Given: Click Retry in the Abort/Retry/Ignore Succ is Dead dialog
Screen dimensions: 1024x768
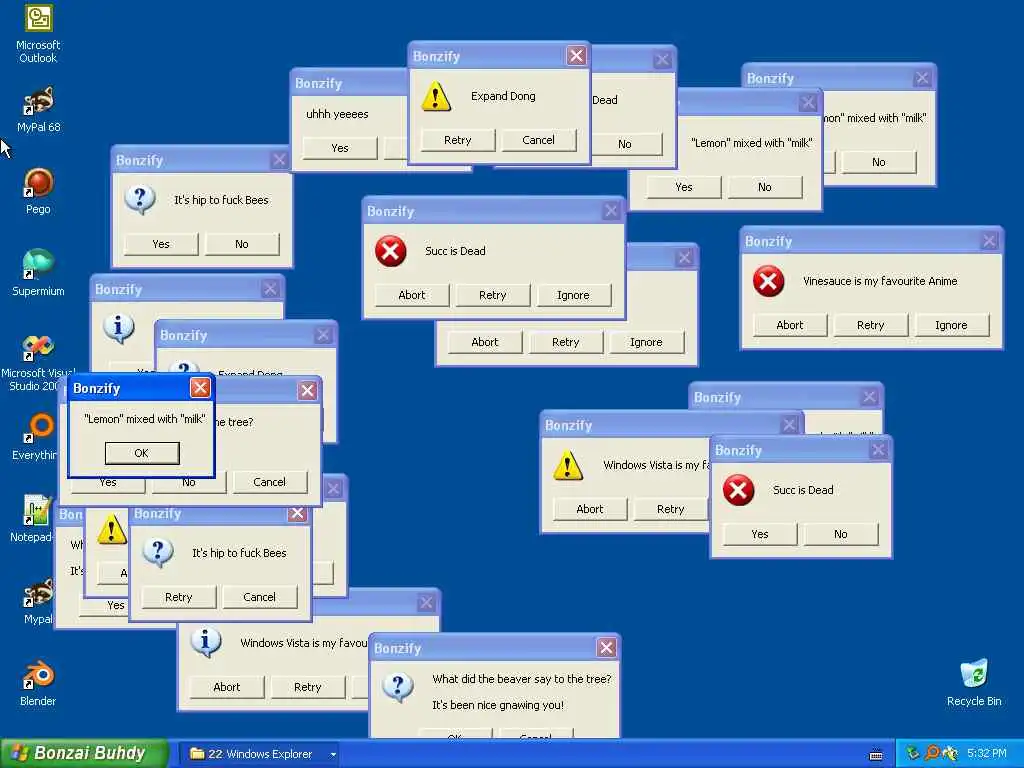Looking at the screenshot, I should (x=492, y=295).
